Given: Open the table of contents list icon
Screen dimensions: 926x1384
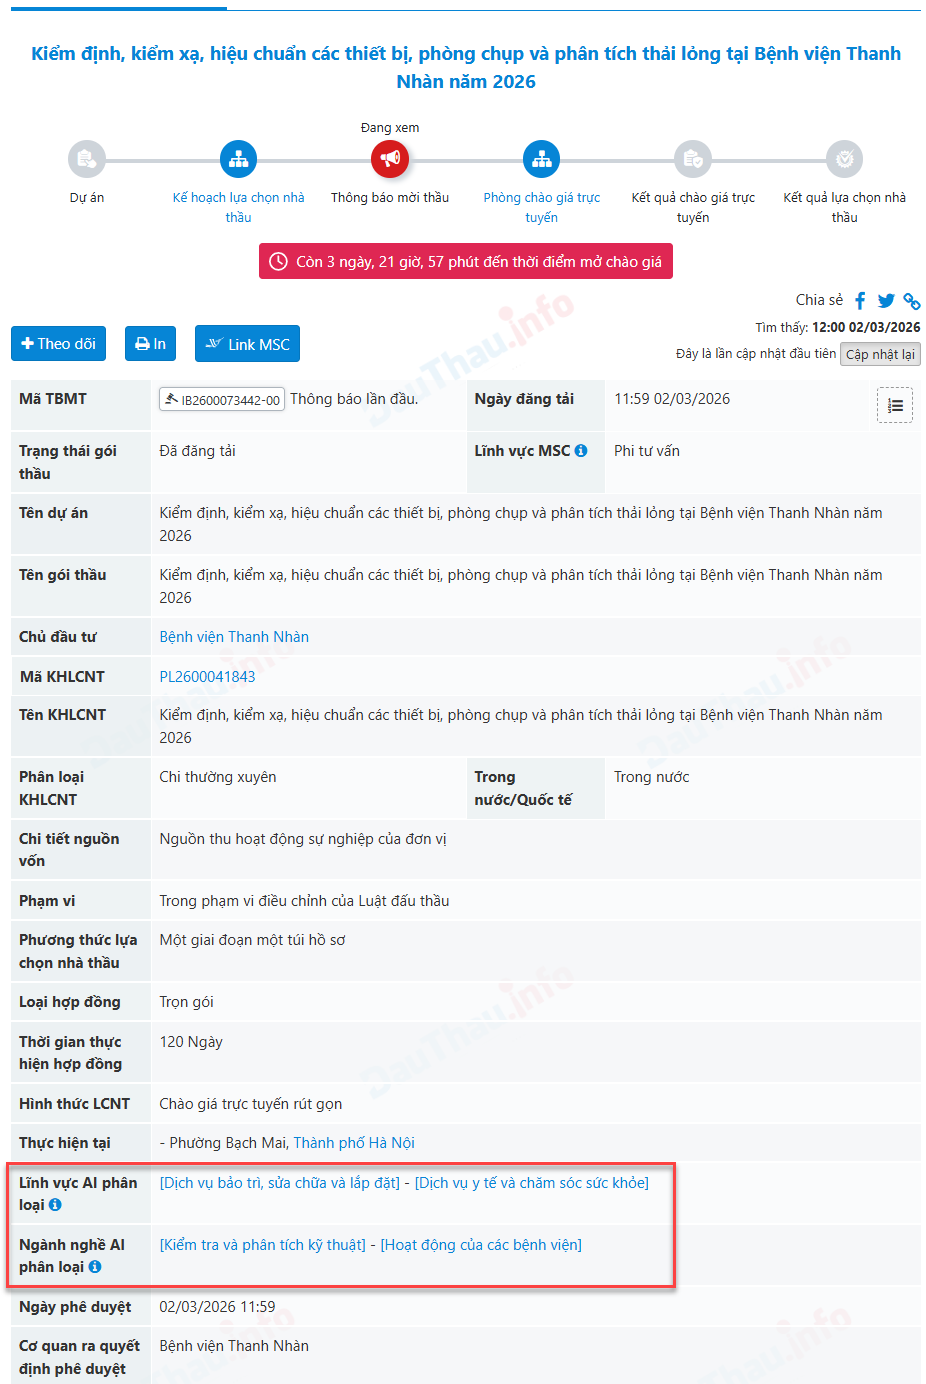Looking at the screenshot, I should tap(894, 405).
